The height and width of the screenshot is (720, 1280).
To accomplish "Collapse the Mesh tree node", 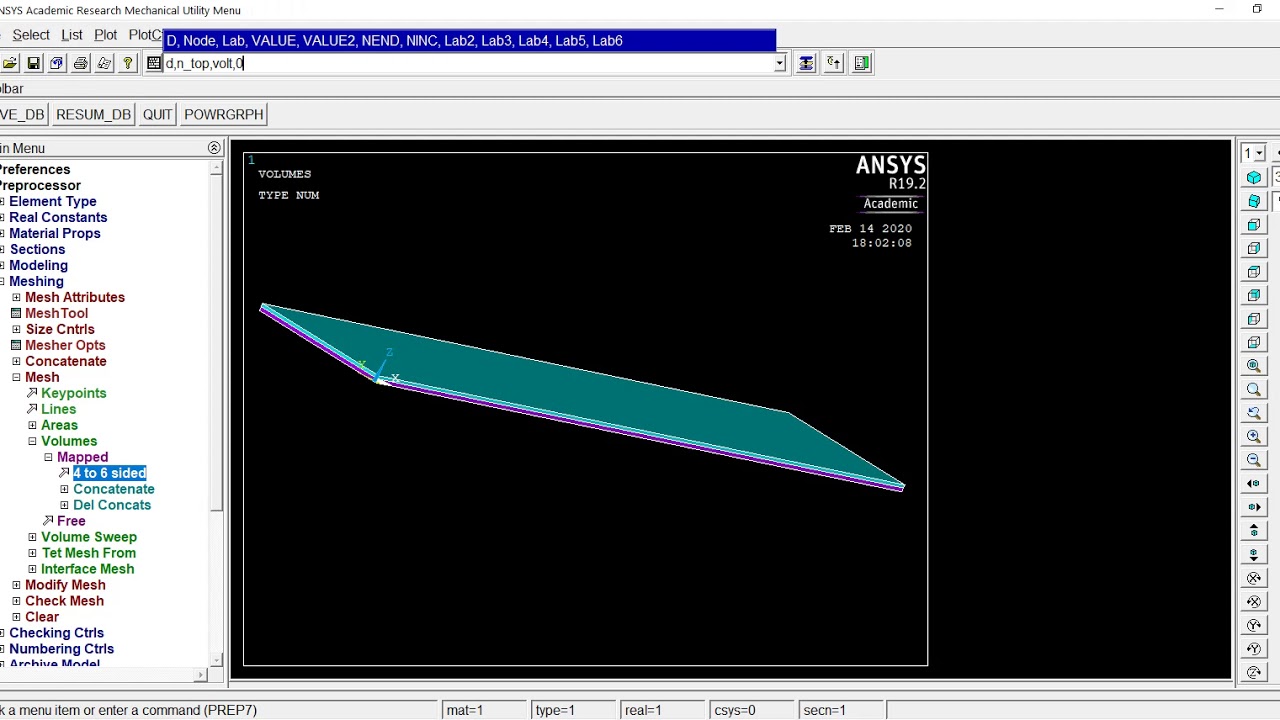I will (x=16, y=377).
